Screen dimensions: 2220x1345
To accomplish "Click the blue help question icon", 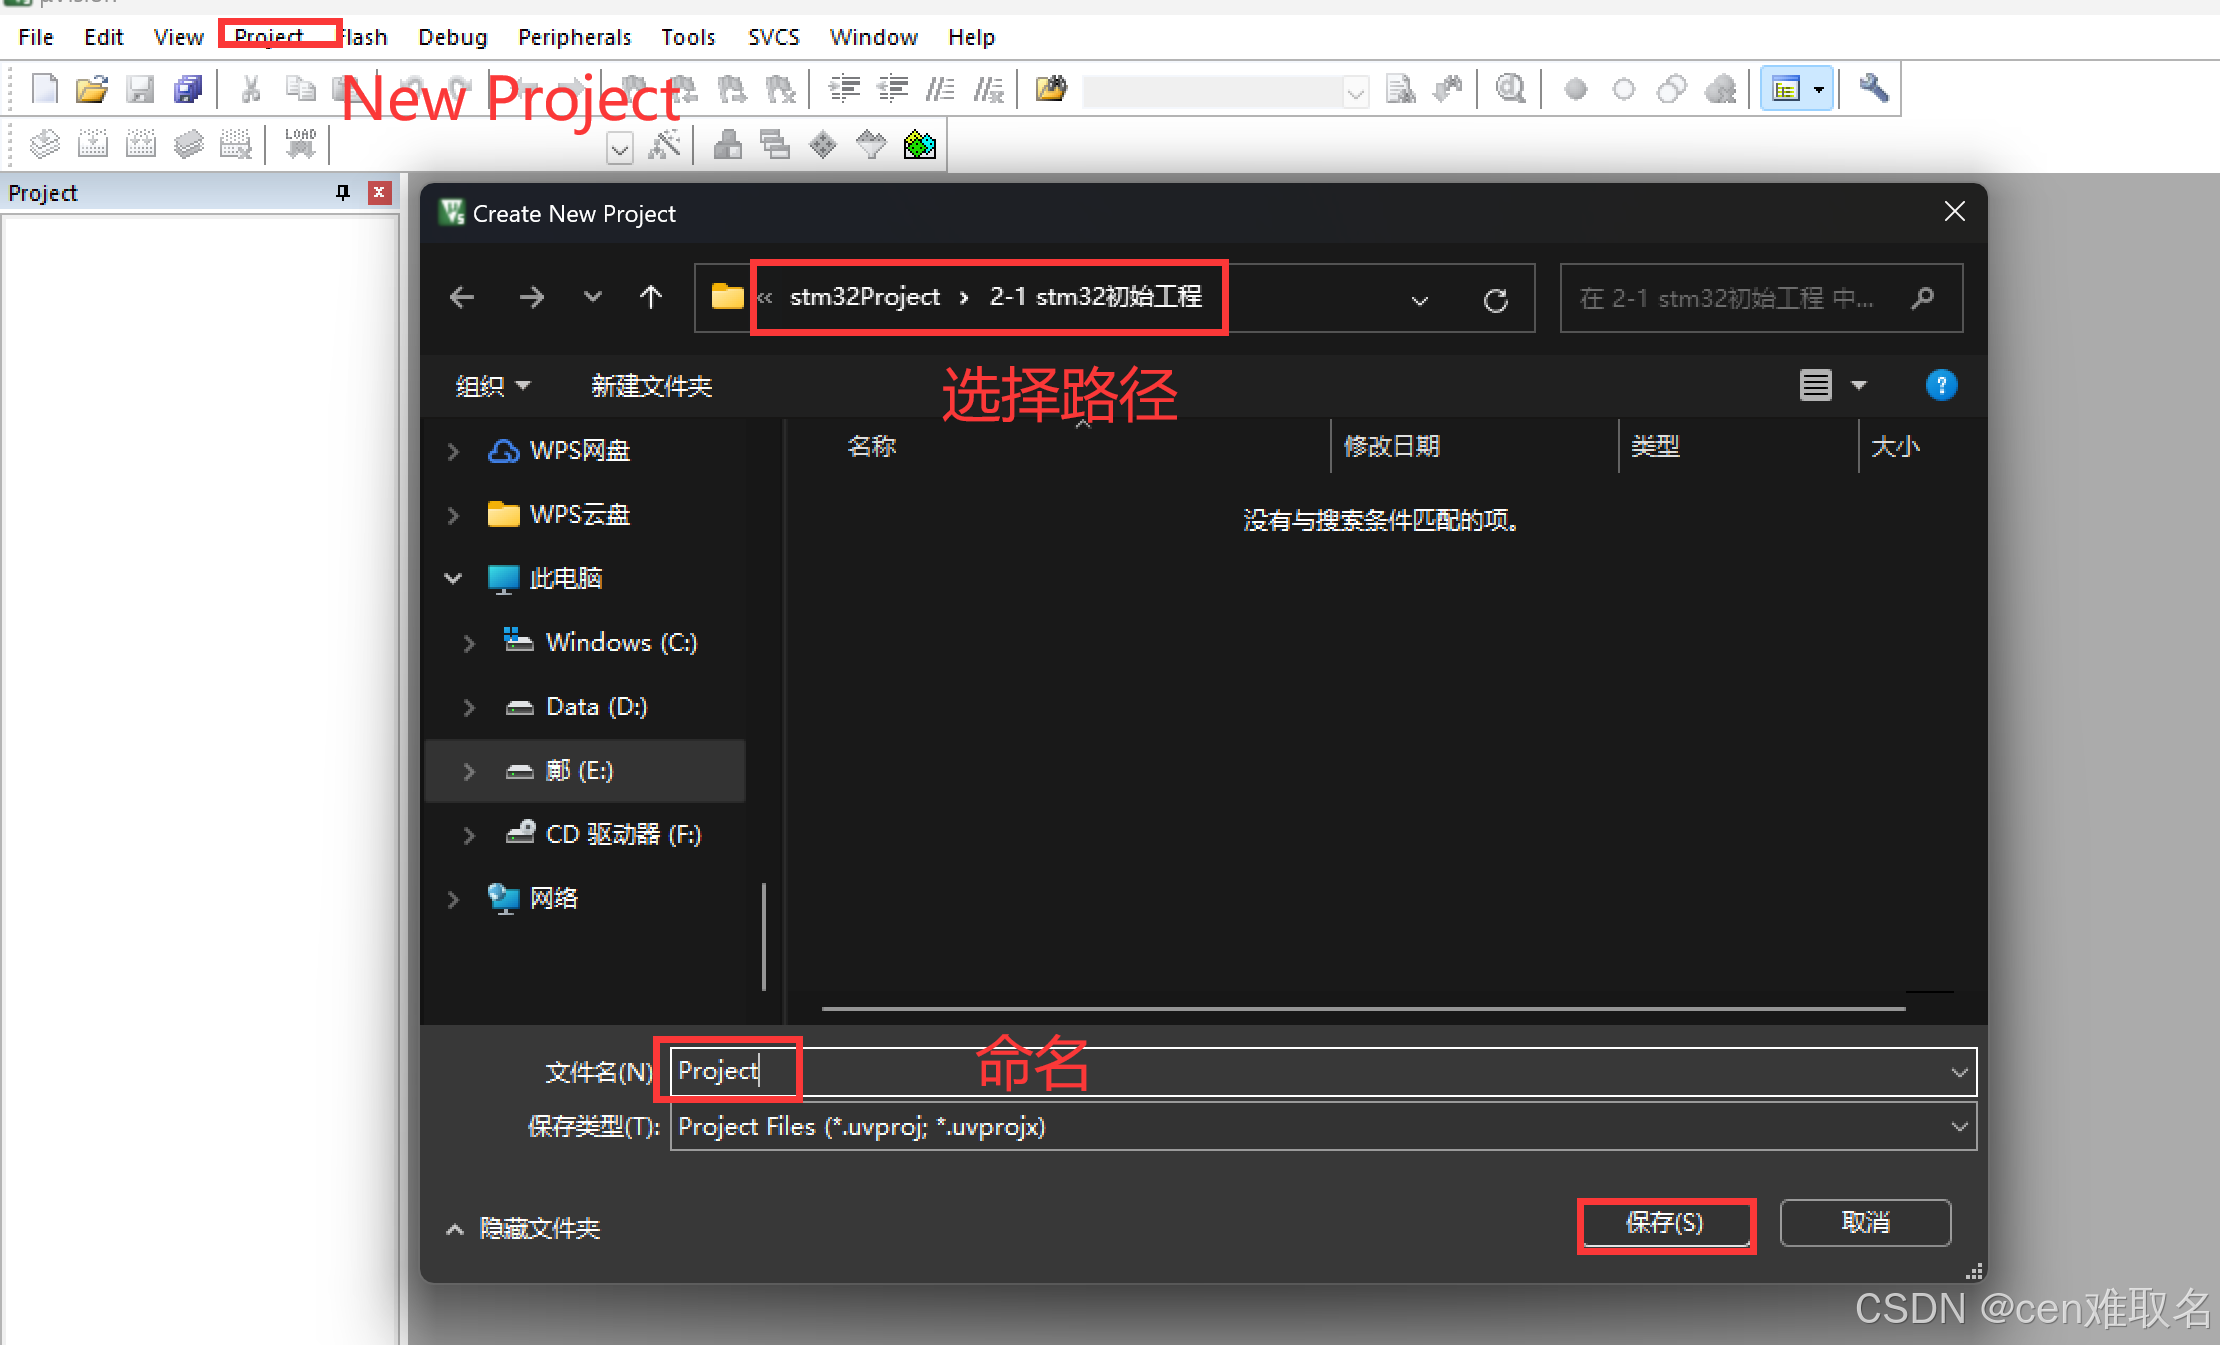I will pyautogui.click(x=1940, y=385).
